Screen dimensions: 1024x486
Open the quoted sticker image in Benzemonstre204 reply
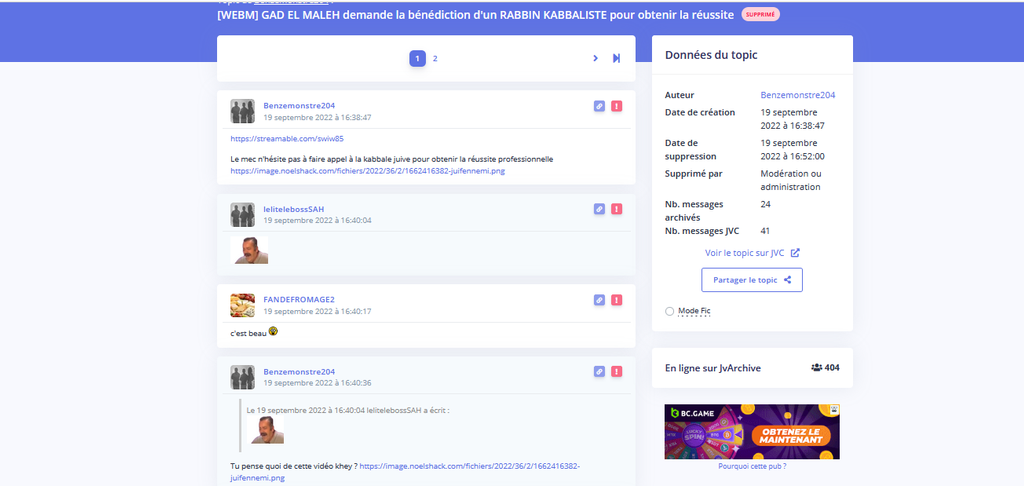pos(268,430)
